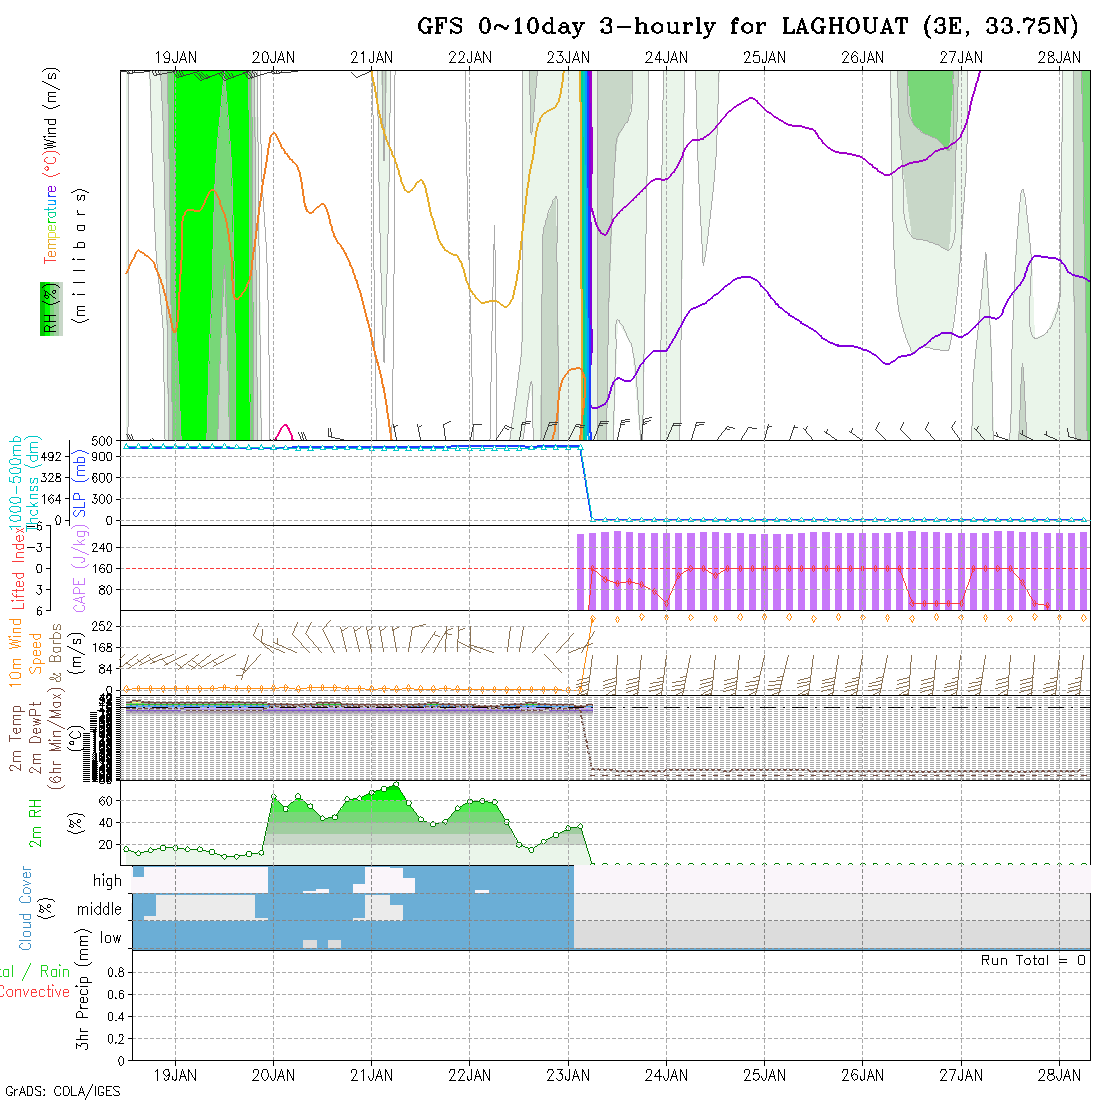Click the 19JAN label on the bottom date axis
Screen dimensions: 1100x1100
175,1075
